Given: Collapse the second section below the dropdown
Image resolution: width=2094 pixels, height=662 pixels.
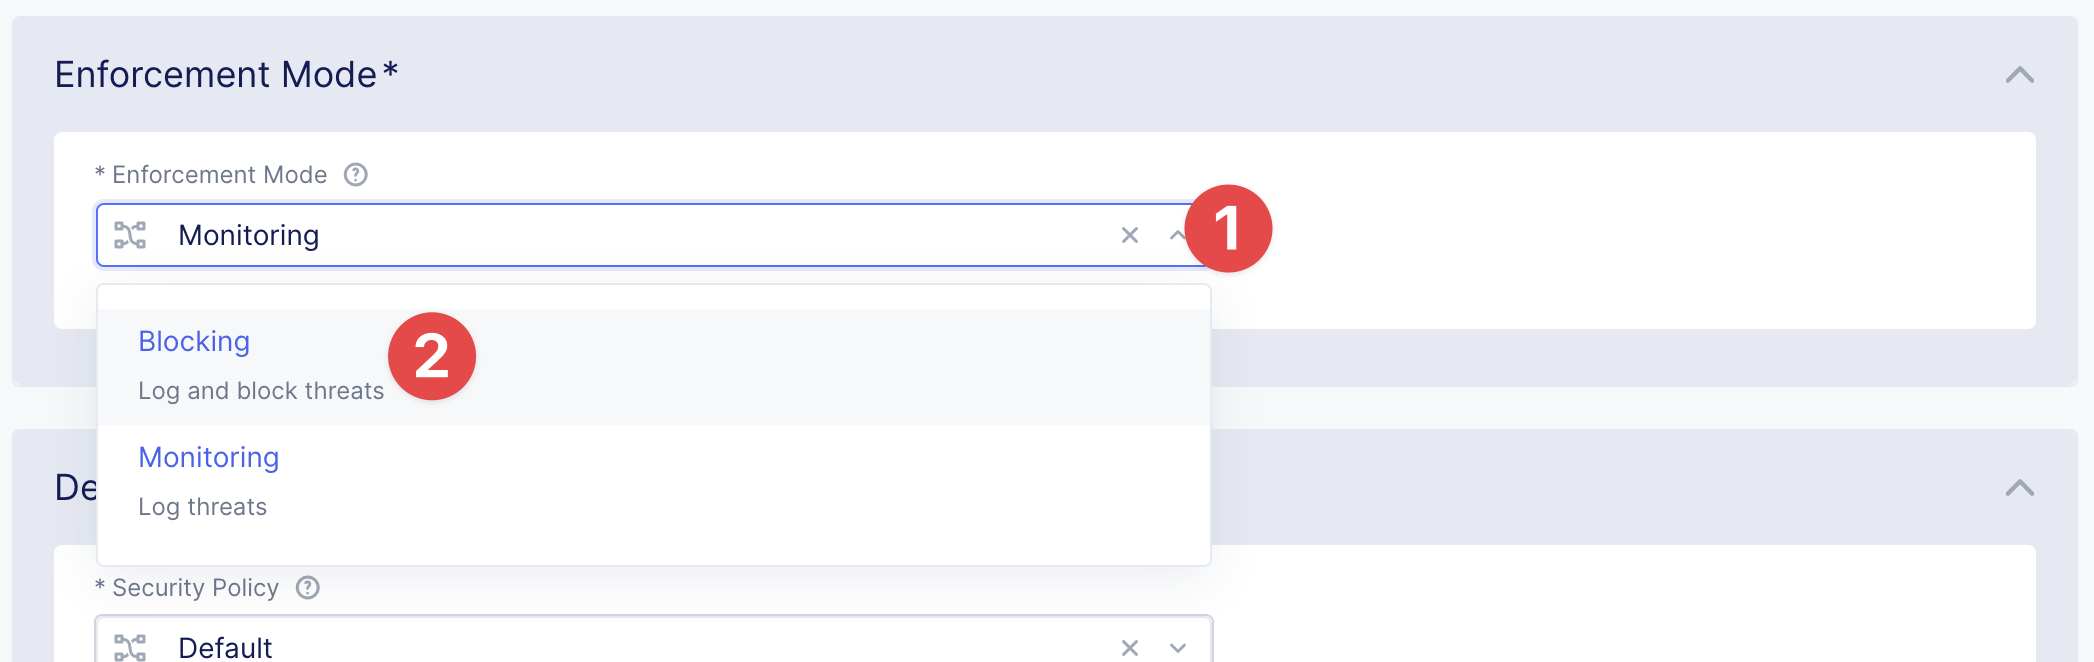Looking at the screenshot, I should (x=2019, y=488).
